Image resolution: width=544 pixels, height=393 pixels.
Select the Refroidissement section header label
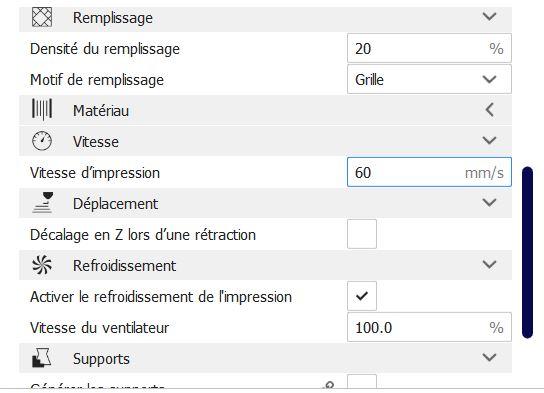pyautogui.click(x=125, y=266)
